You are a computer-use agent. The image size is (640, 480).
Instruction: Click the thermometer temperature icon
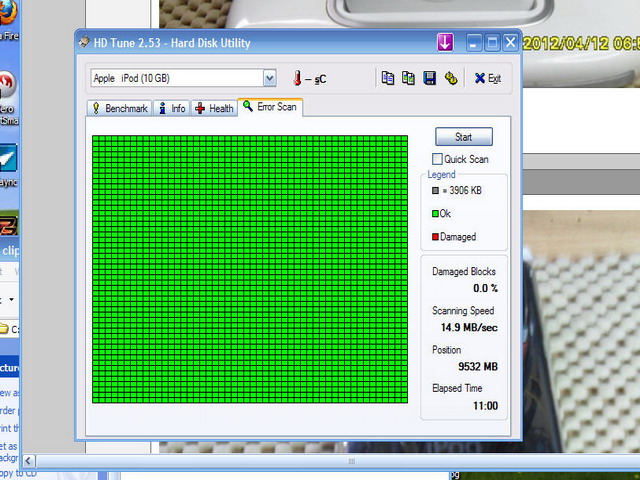coord(297,78)
